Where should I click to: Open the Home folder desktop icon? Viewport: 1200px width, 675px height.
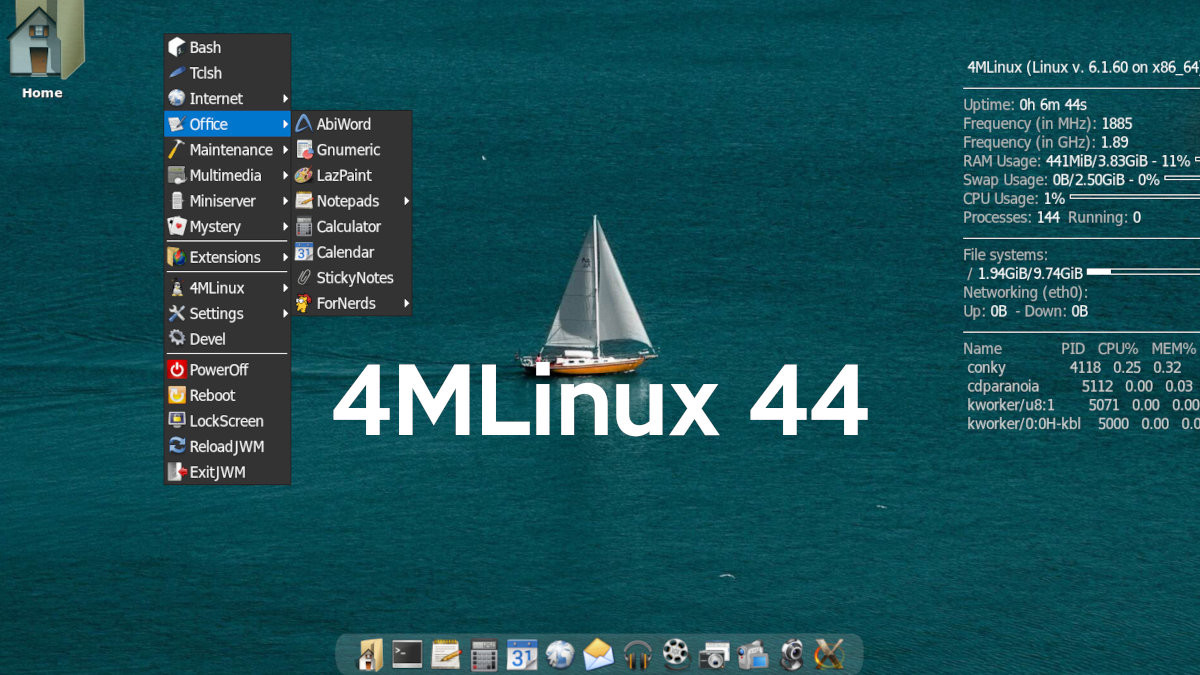click(x=43, y=50)
